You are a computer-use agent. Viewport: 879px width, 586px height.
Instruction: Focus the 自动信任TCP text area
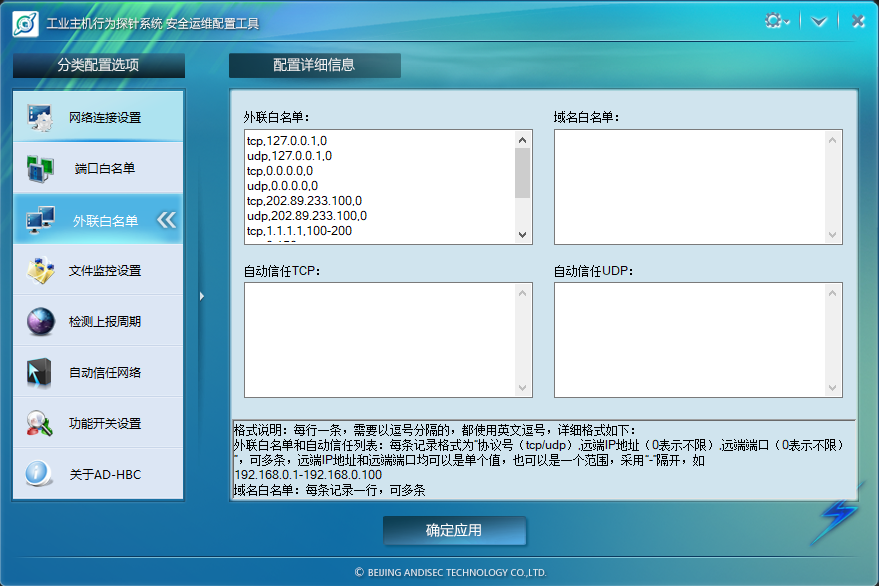tap(380, 339)
